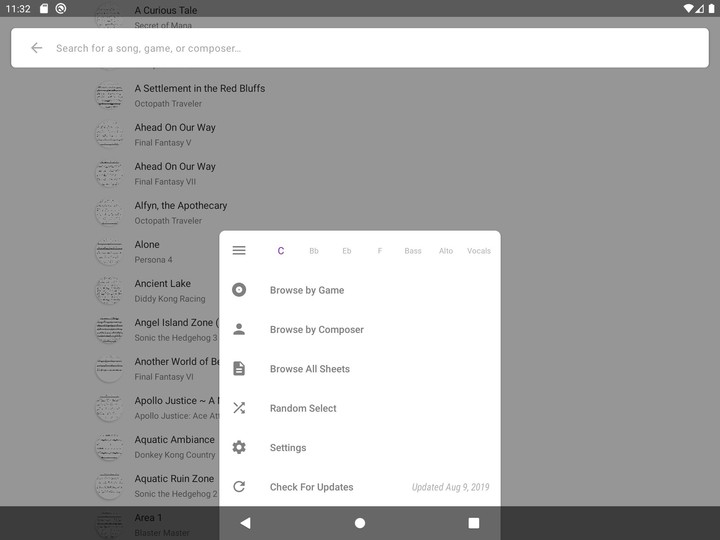Choose the Eb transposition option
720x540 pixels.
347,251
